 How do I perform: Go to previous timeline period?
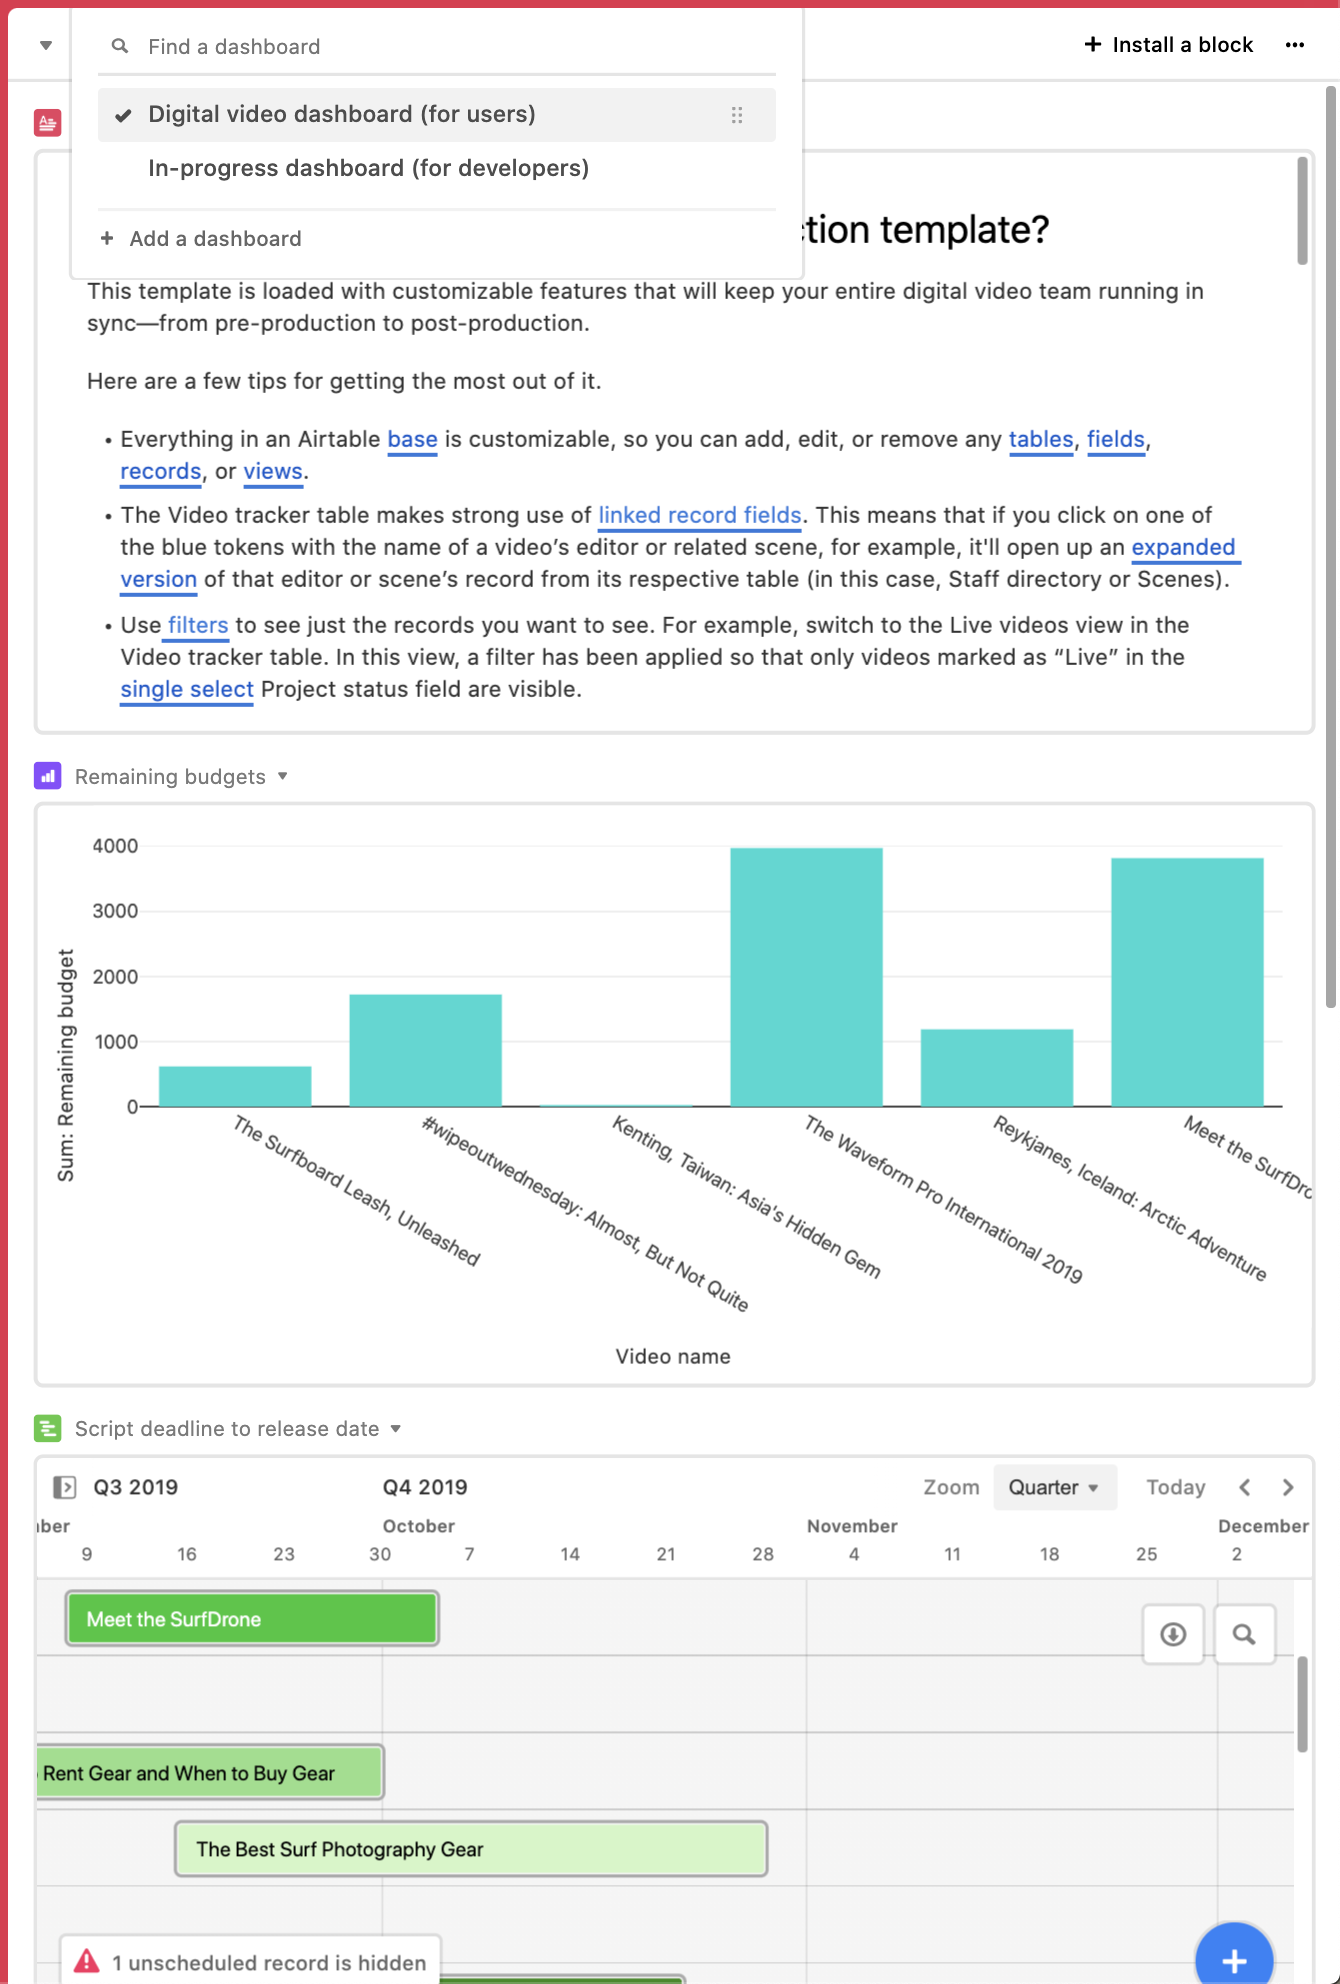pos(1245,1487)
